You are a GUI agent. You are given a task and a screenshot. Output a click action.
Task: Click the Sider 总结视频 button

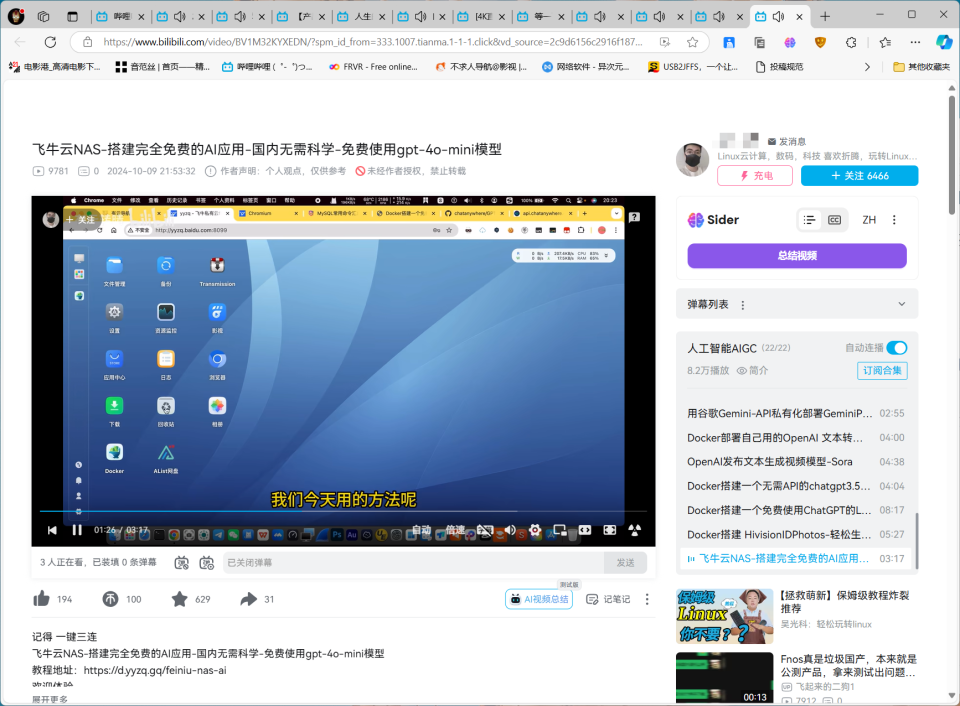pos(797,256)
